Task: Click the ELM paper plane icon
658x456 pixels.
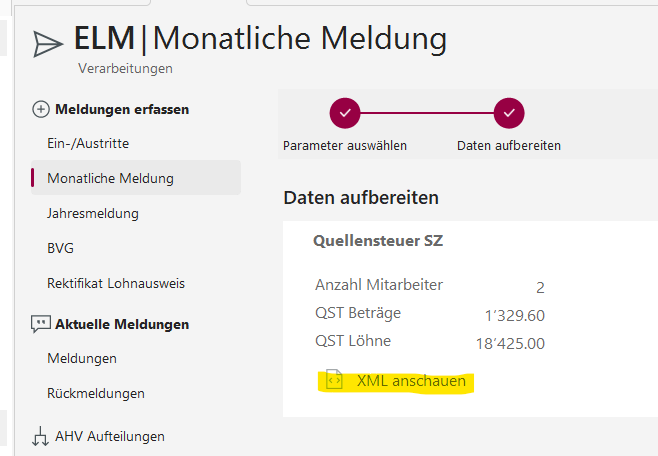Action: tap(47, 43)
